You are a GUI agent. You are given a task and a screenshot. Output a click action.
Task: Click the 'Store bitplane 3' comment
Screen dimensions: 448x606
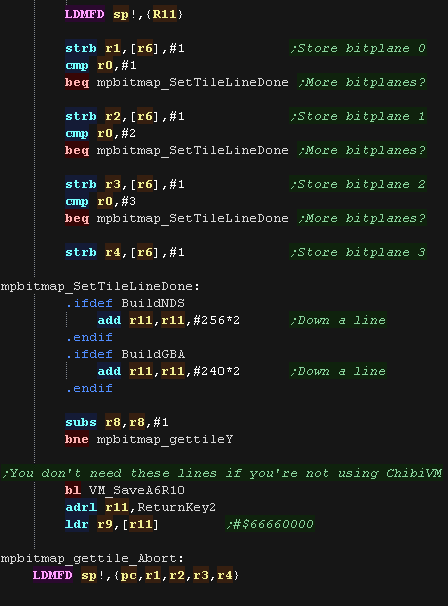point(358,252)
